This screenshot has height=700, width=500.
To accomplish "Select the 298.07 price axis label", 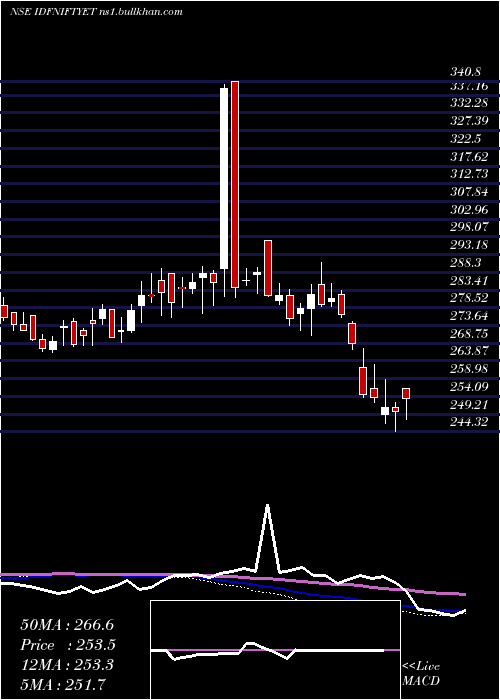I will (468, 227).
